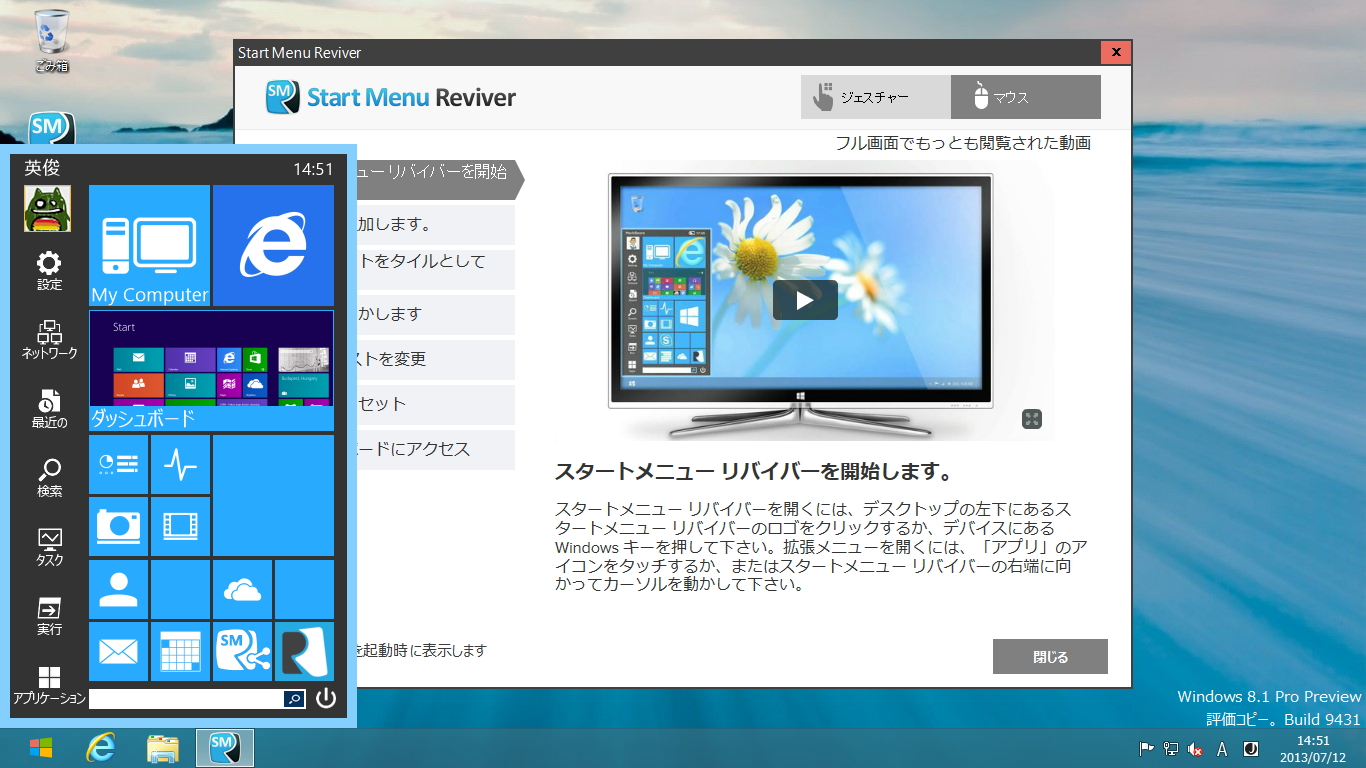Open the Camera tile
The height and width of the screenshot is (768, 1366).
(118, 526)
